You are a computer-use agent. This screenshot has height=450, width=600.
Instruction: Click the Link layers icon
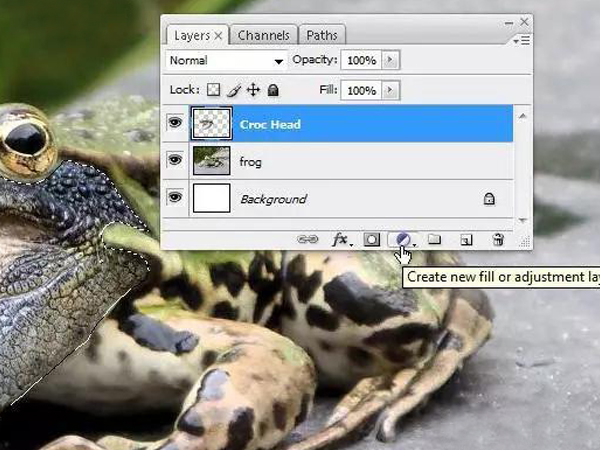308,240
